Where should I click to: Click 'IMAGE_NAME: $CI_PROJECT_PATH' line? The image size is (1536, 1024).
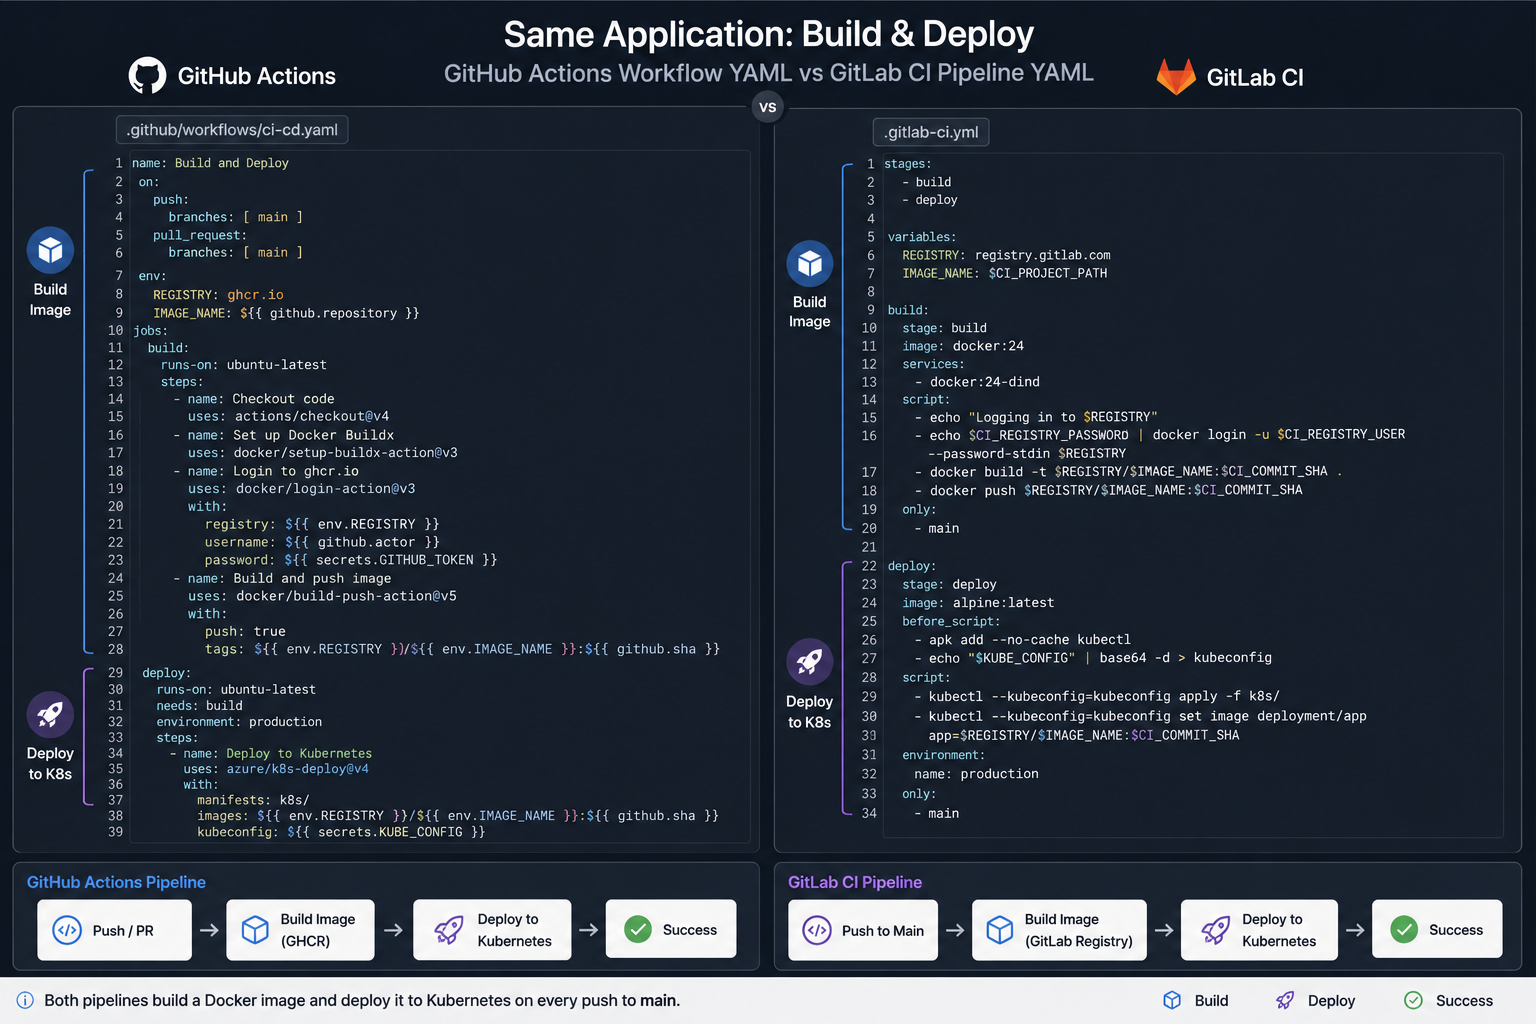(x=1004, y=274)
